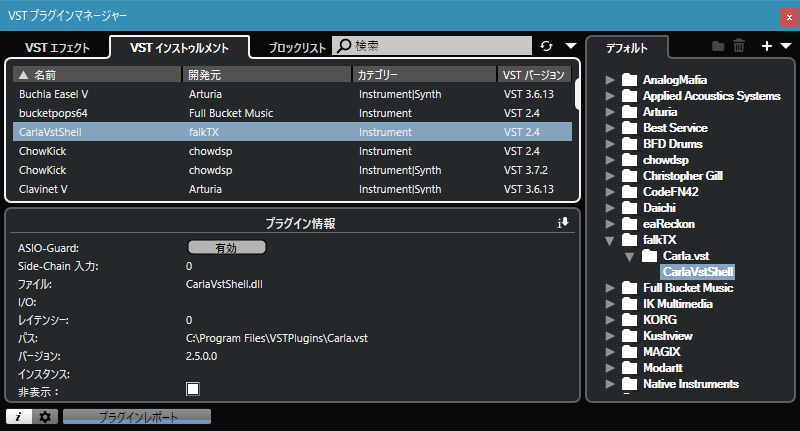Click the new folder icon in collection panel
Image resolution: width=800 pixels, height=431 pixels.
point(718,46)
